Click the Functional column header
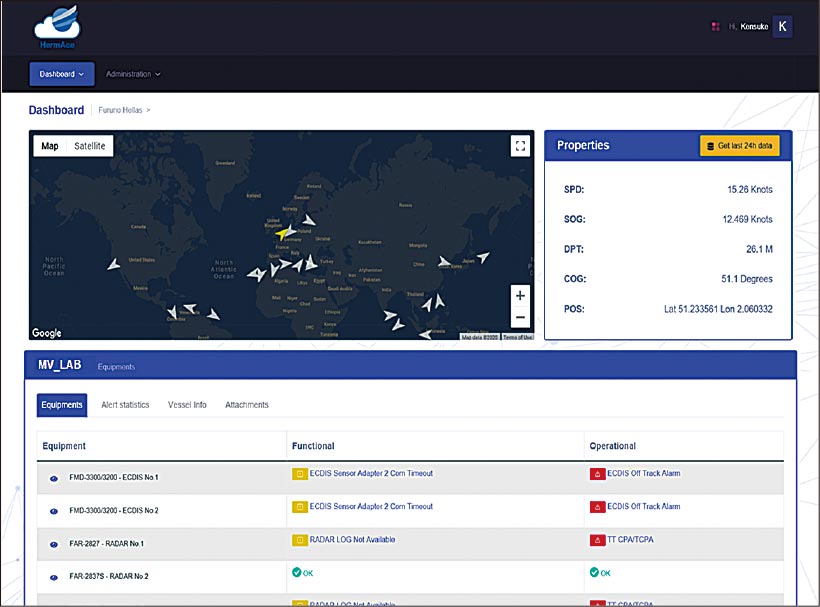This screenshot has width=820, height=607. 313,446
